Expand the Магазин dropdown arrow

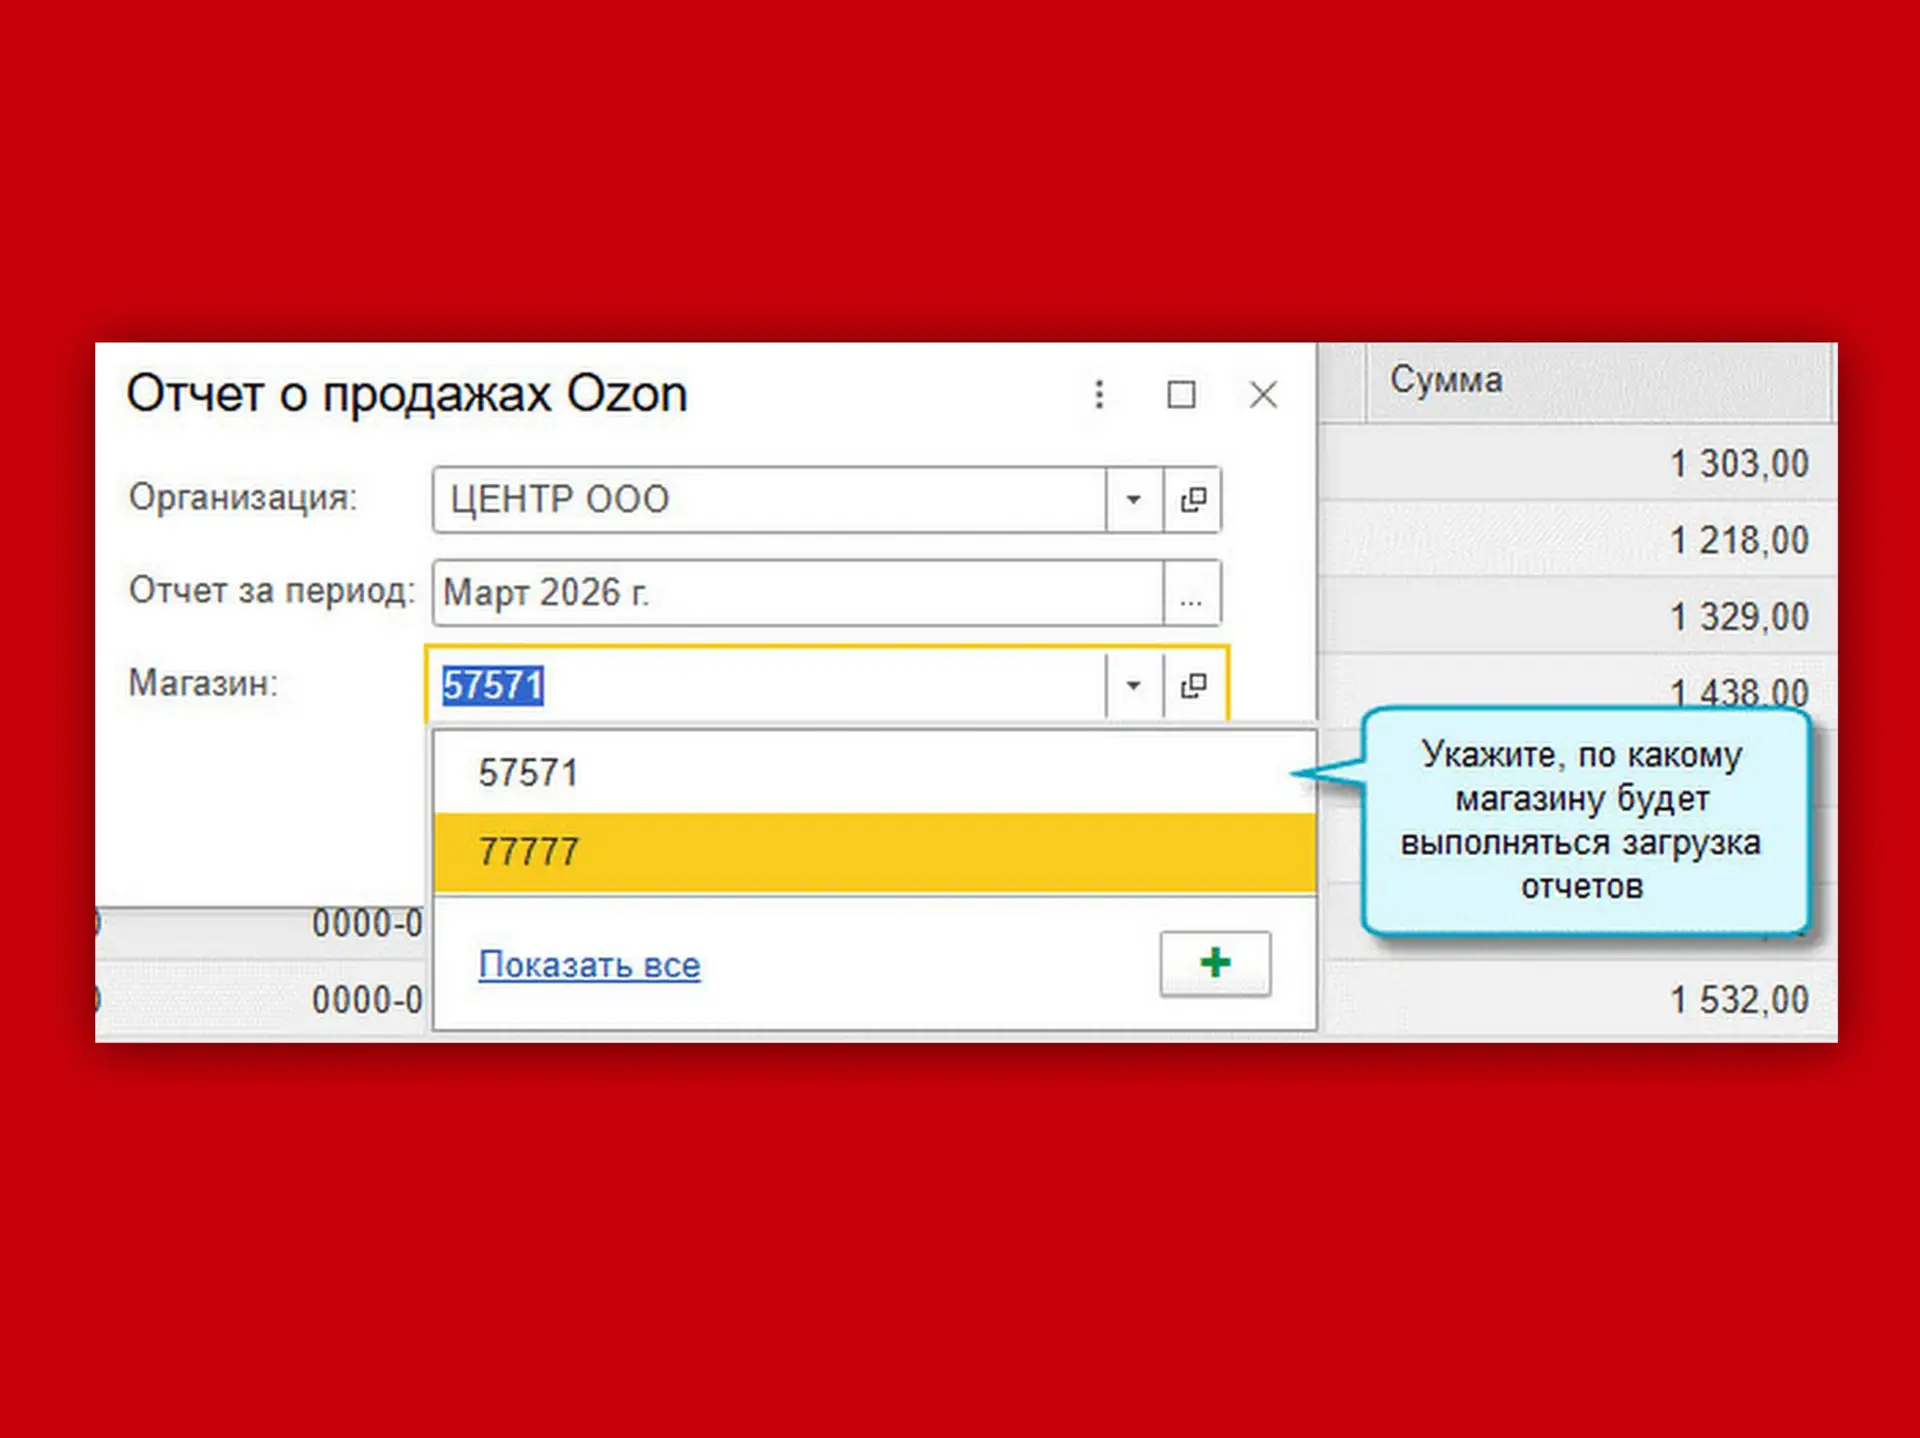[1134, 685]
